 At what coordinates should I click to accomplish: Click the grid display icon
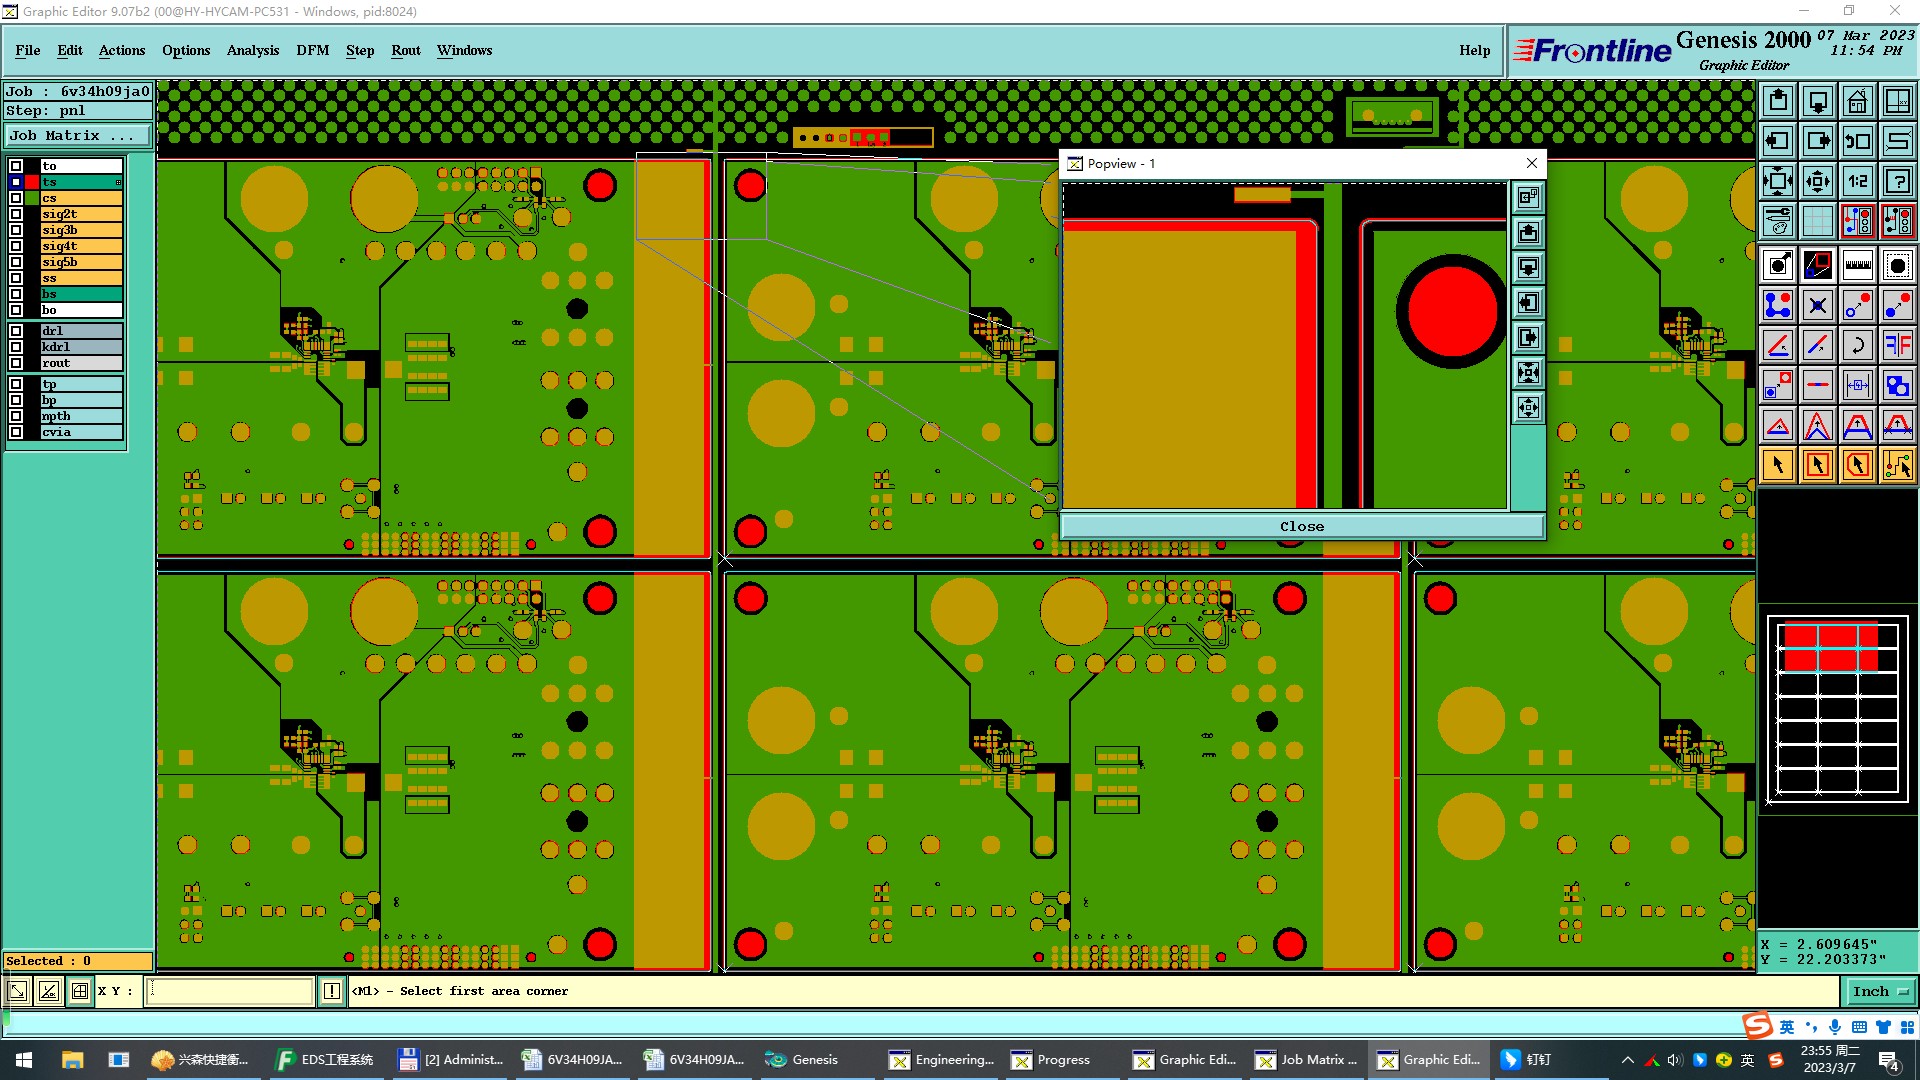click(1817, 221)
